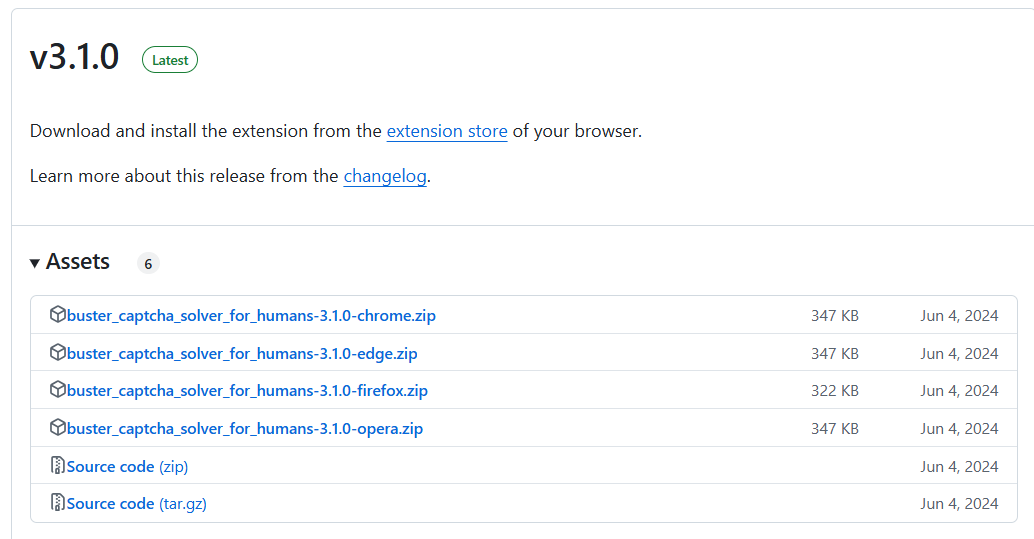Download Source code (zip)
Viewport: 1034px width, 539px height.
(127, 467)
